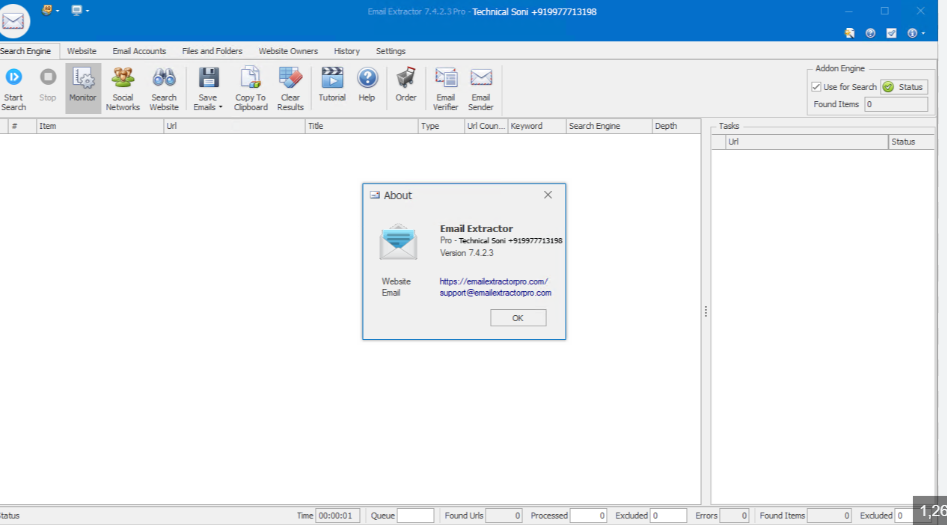This screenshot has width=947, height=525.
Task: Click the Addon Engine Found Items field
Action: [896, 104]
